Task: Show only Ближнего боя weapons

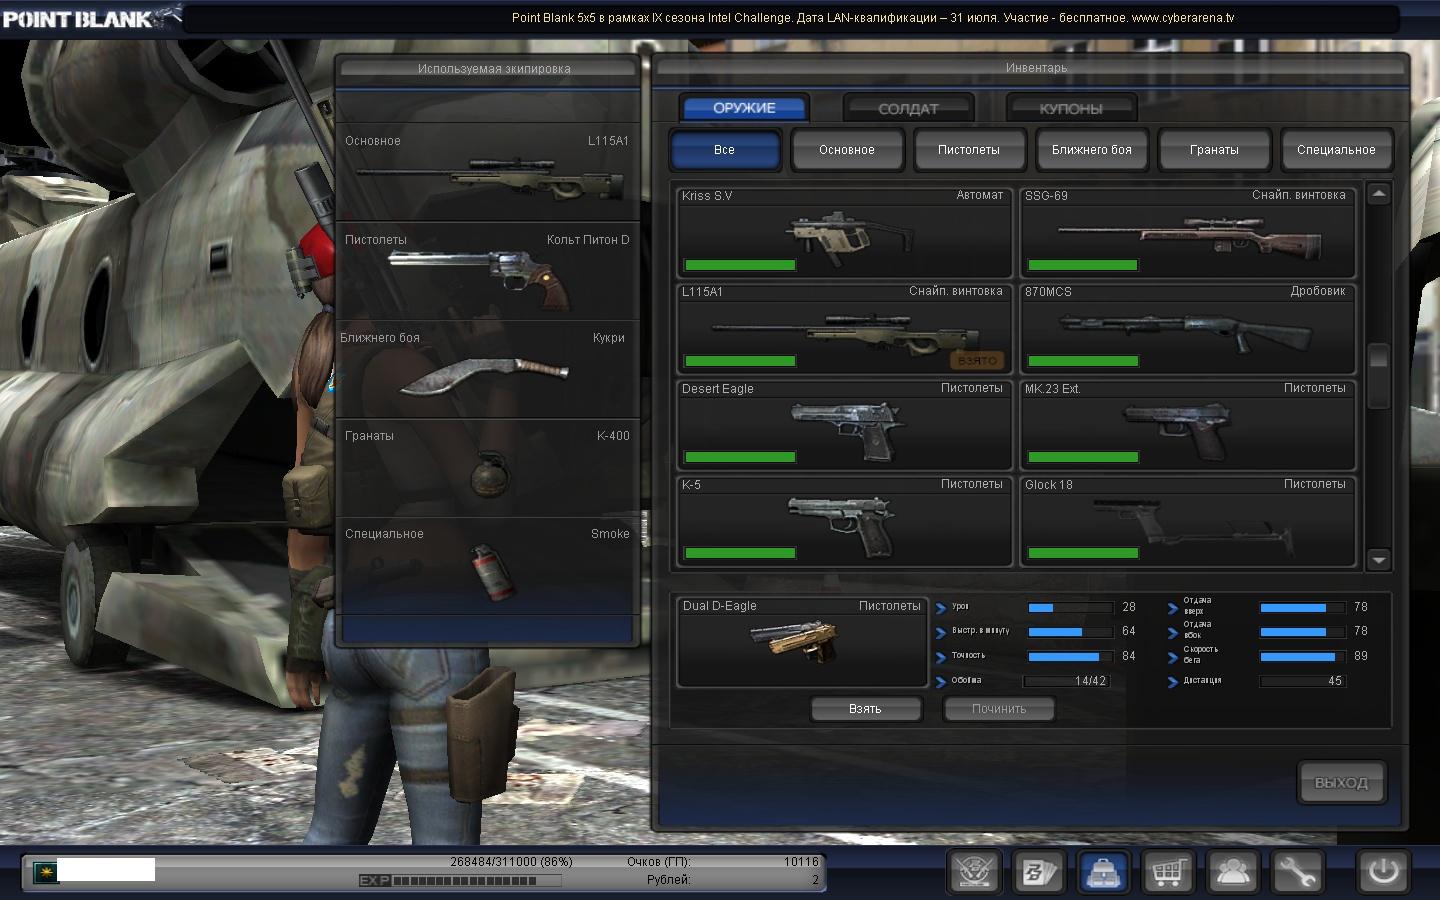Action: point(1091,150)
